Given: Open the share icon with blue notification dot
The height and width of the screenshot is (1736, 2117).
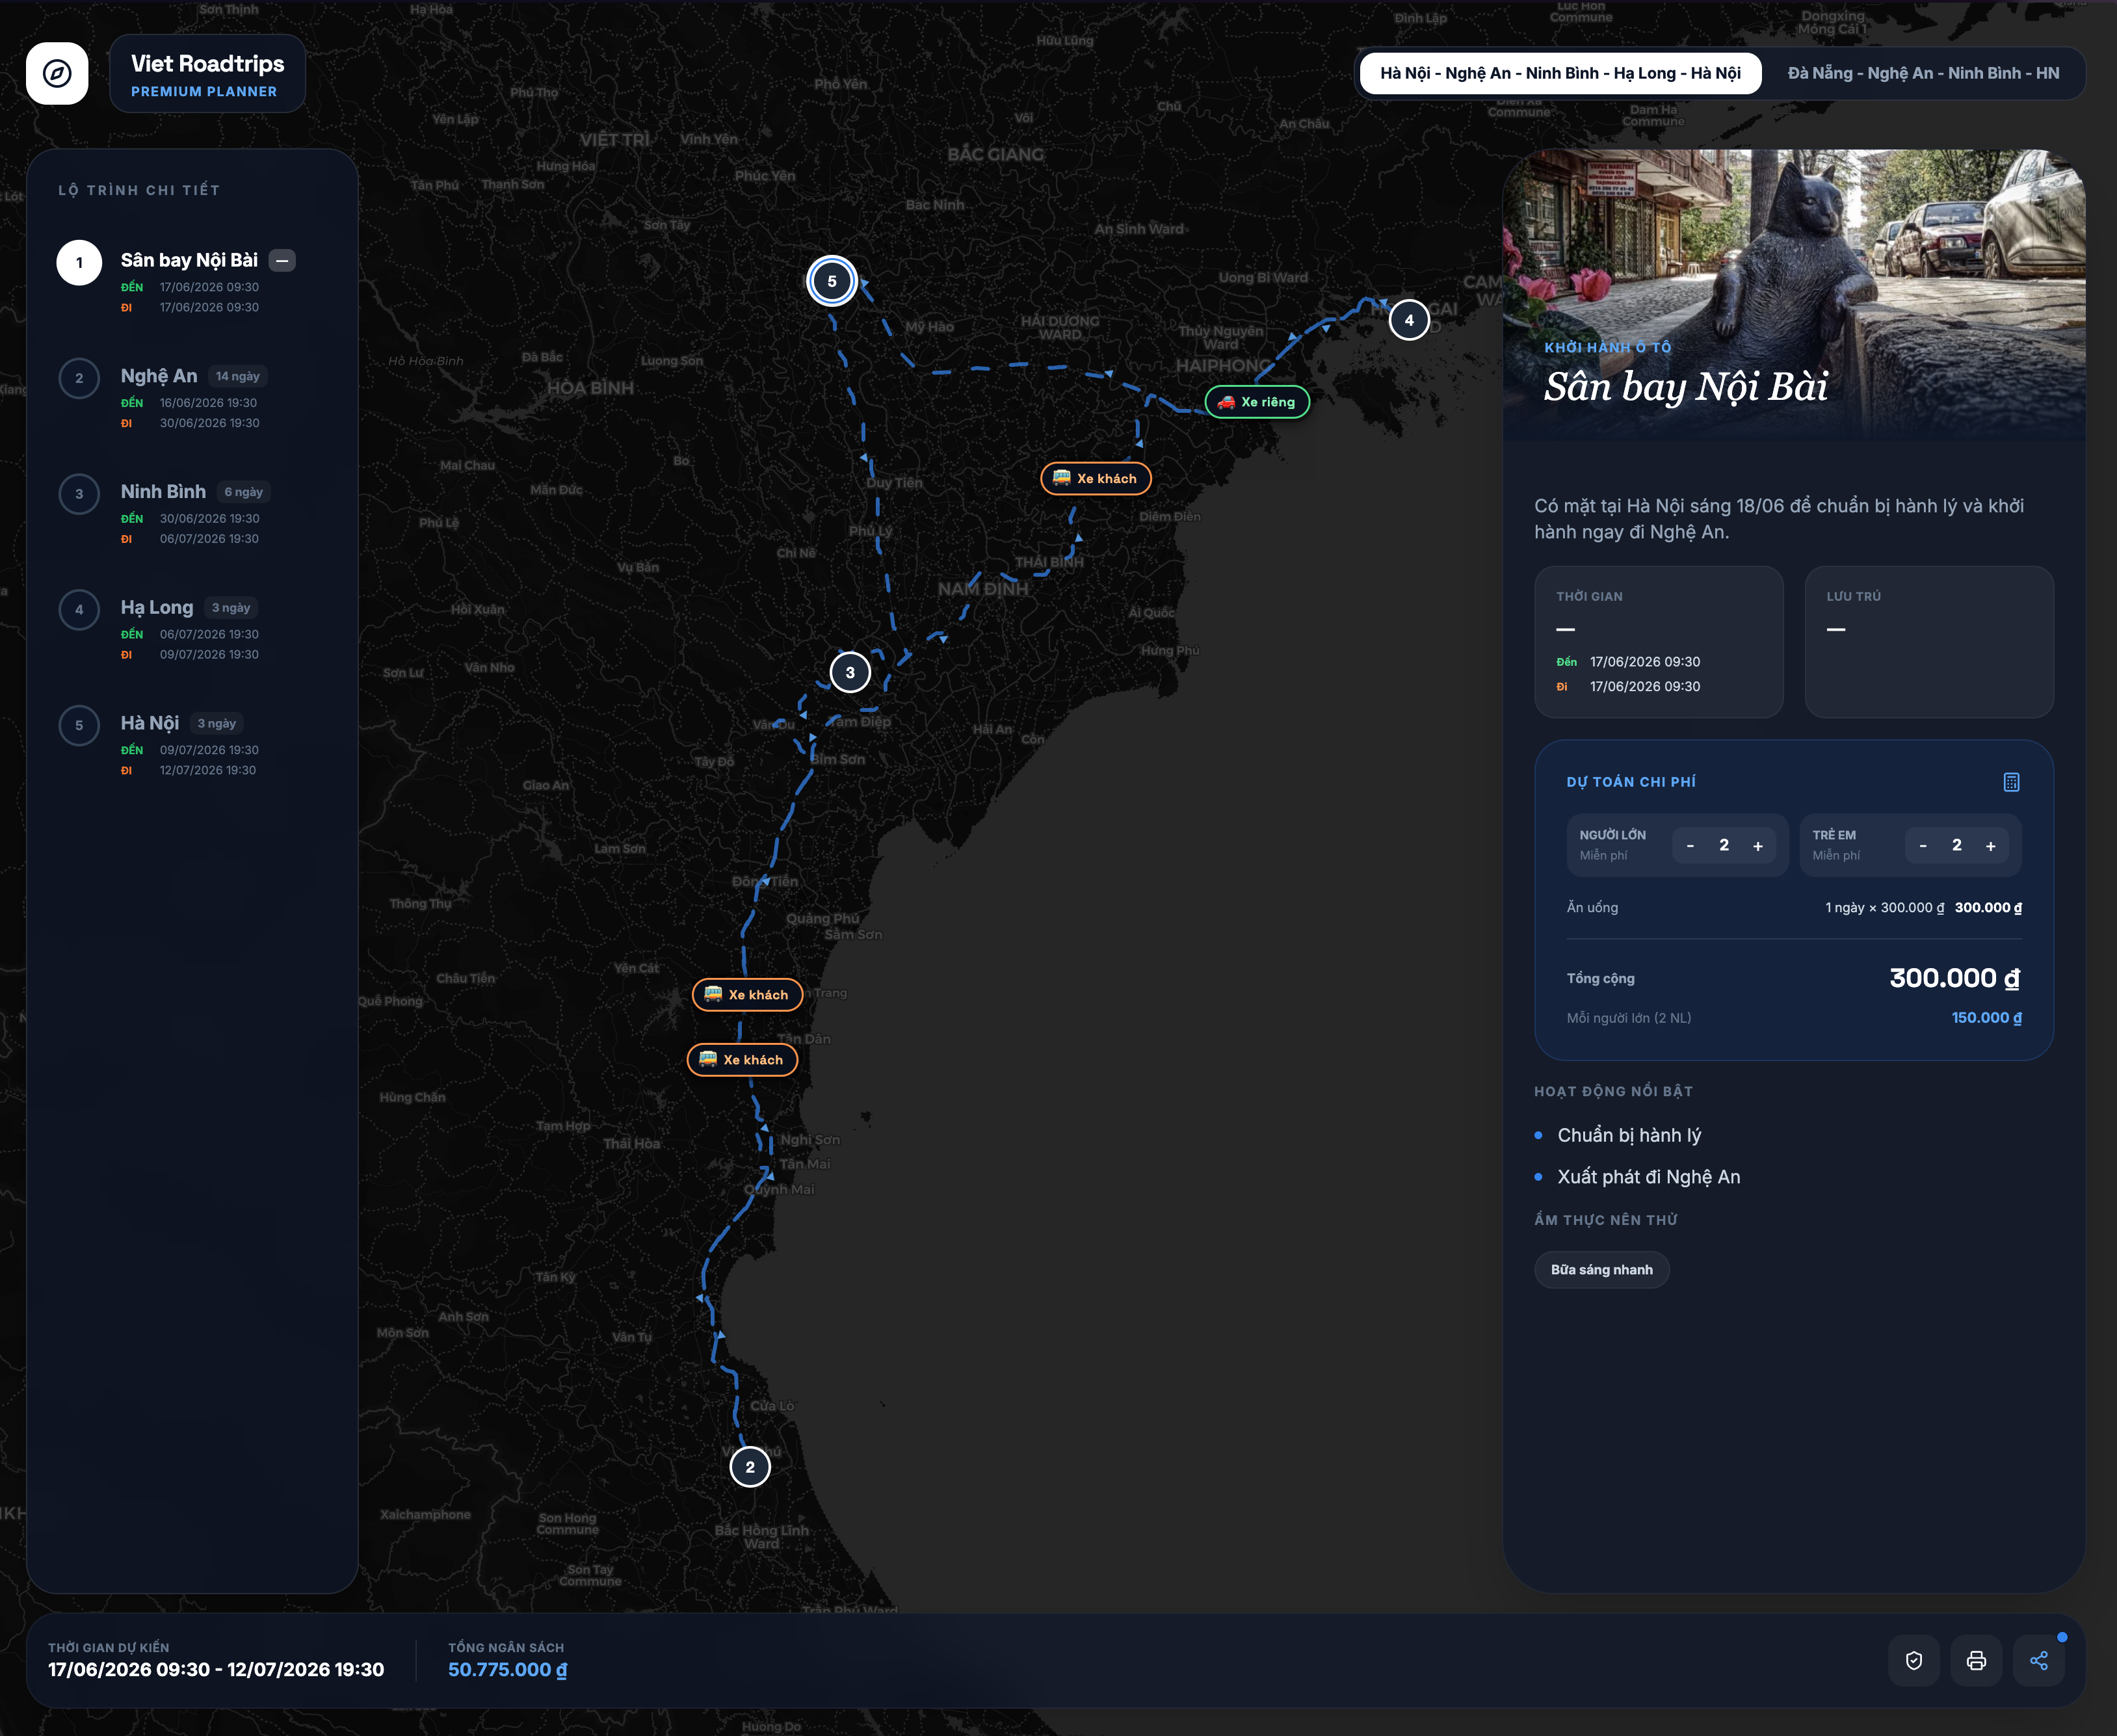Looking at the screenshot, I should 2039,1660.
